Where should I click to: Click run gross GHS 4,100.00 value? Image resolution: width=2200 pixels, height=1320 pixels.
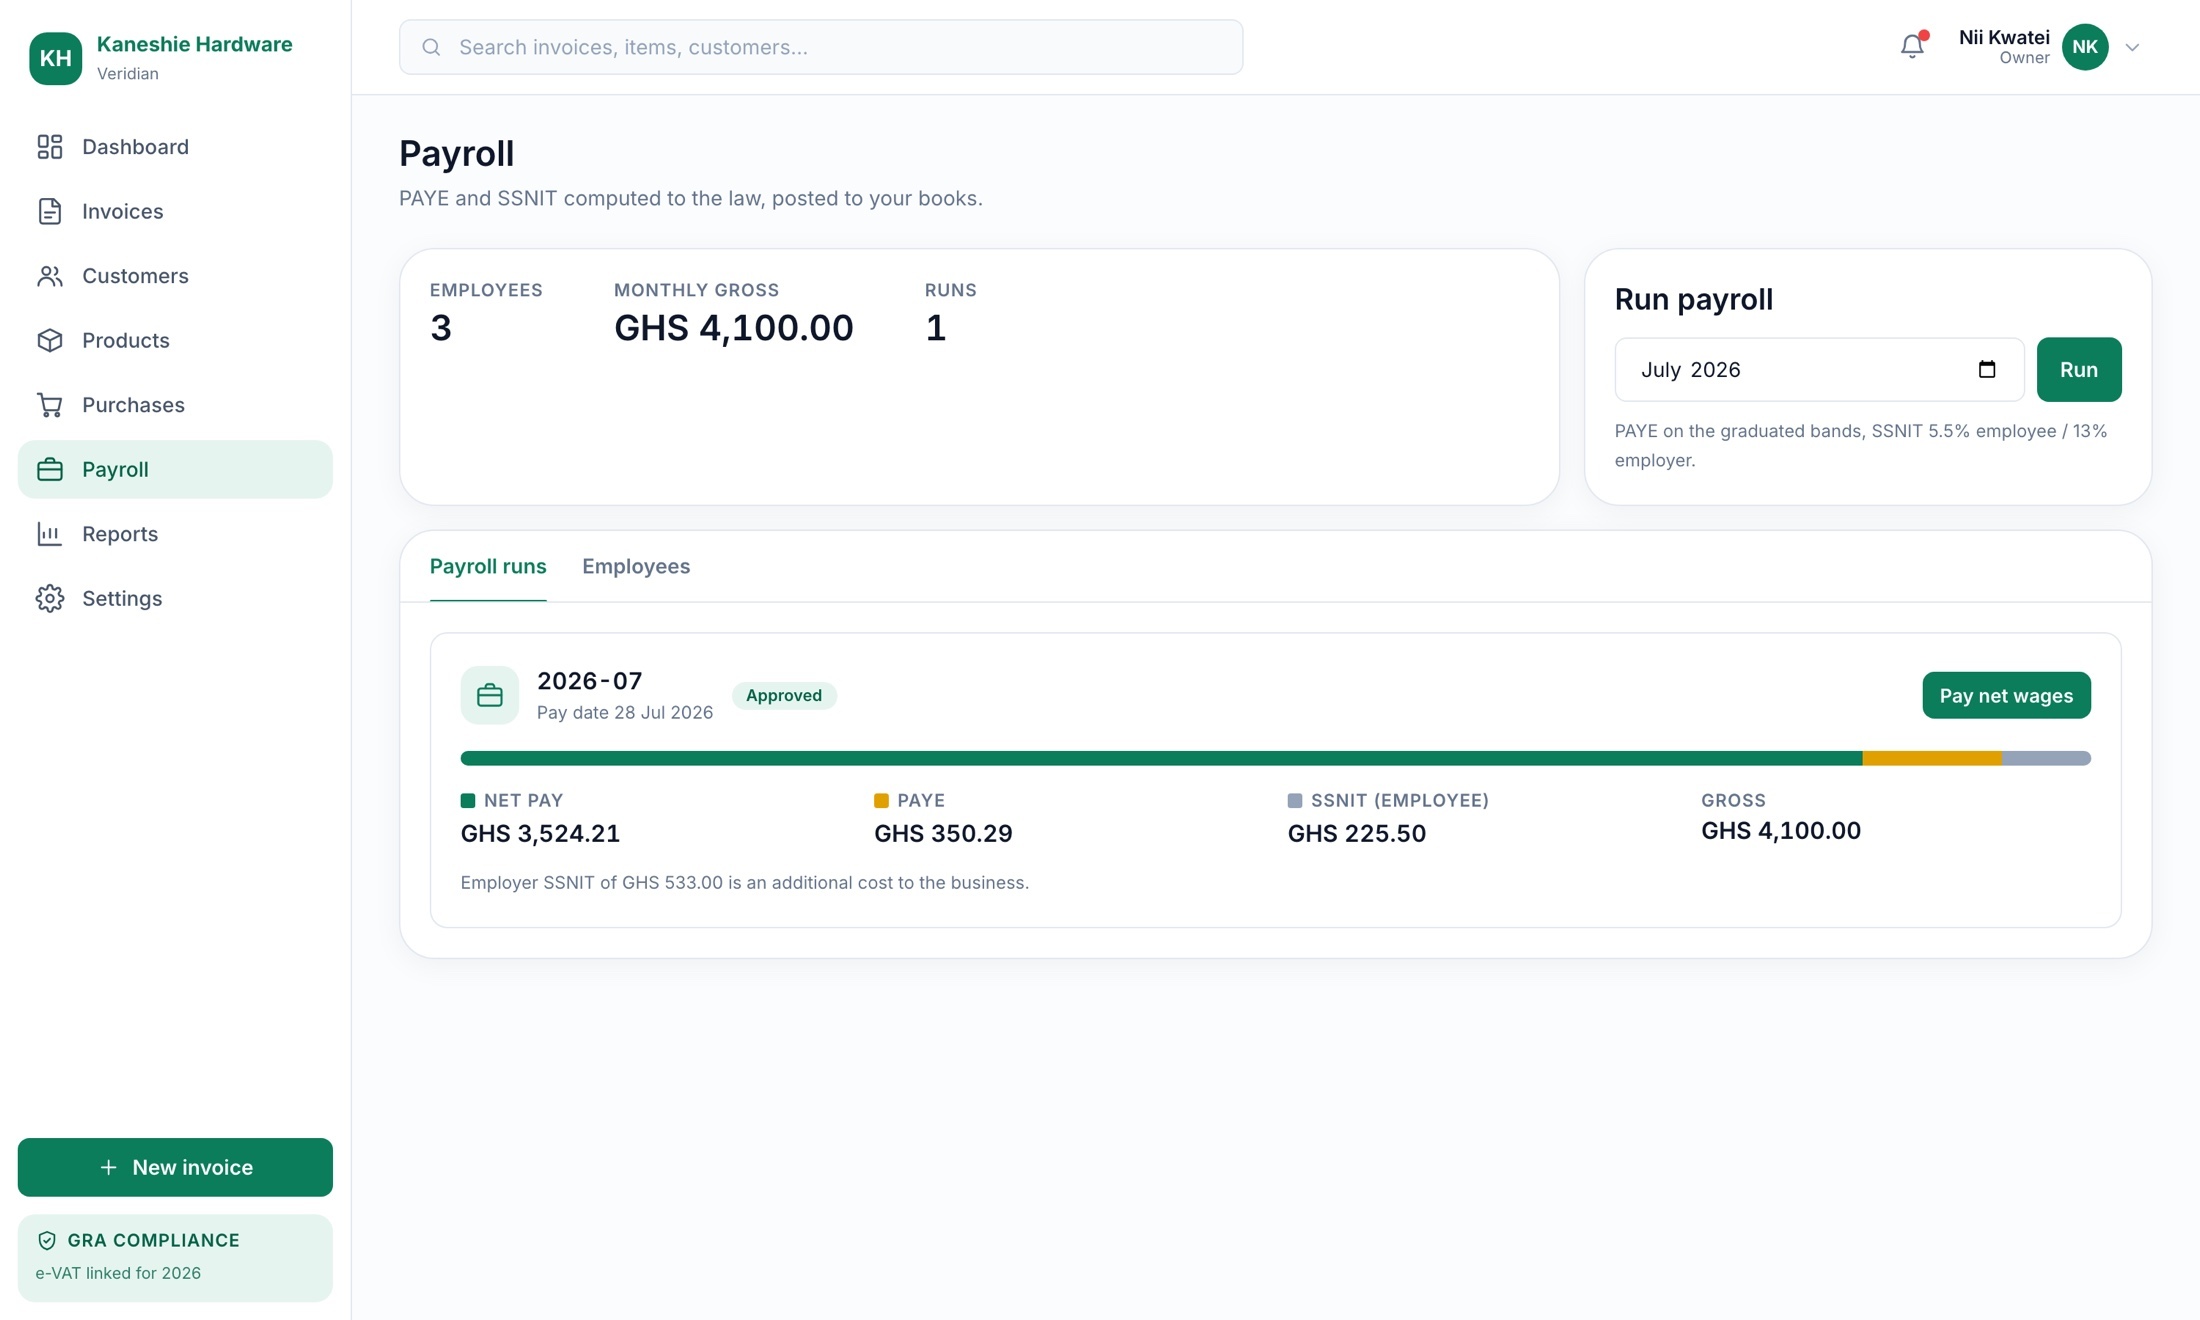tap(1781, 831)
